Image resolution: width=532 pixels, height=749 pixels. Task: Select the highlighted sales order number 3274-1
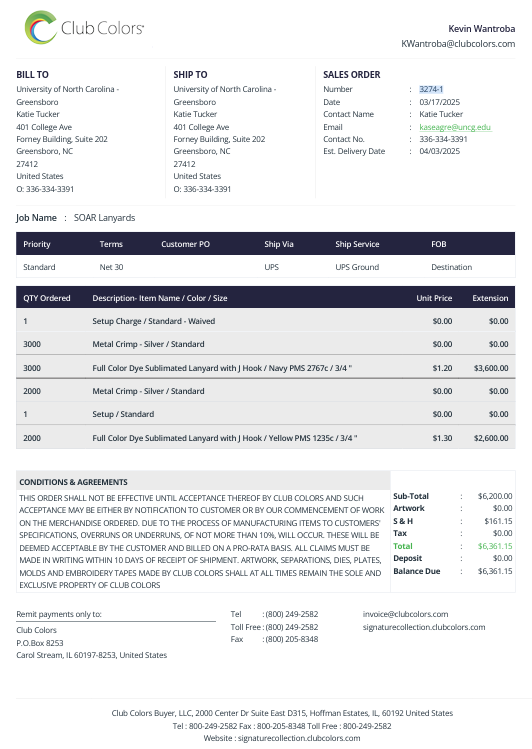[431, 89]
